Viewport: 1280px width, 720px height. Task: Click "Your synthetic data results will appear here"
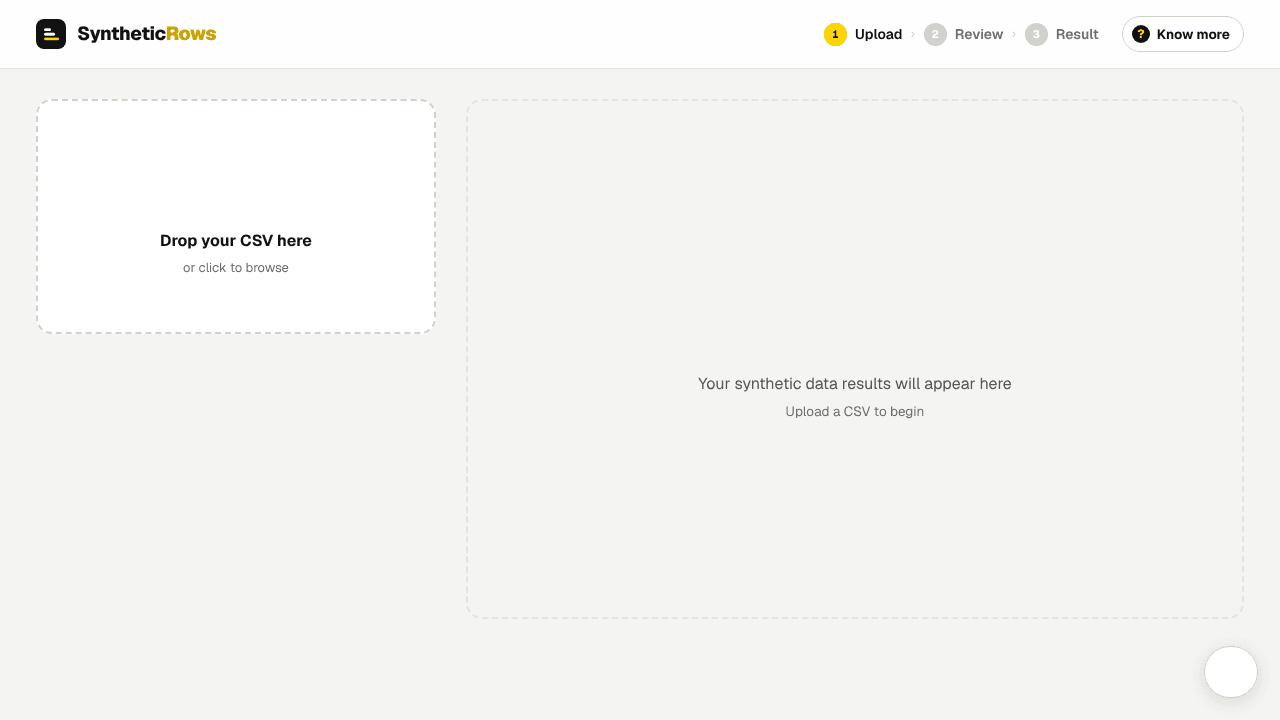point(855,384)
